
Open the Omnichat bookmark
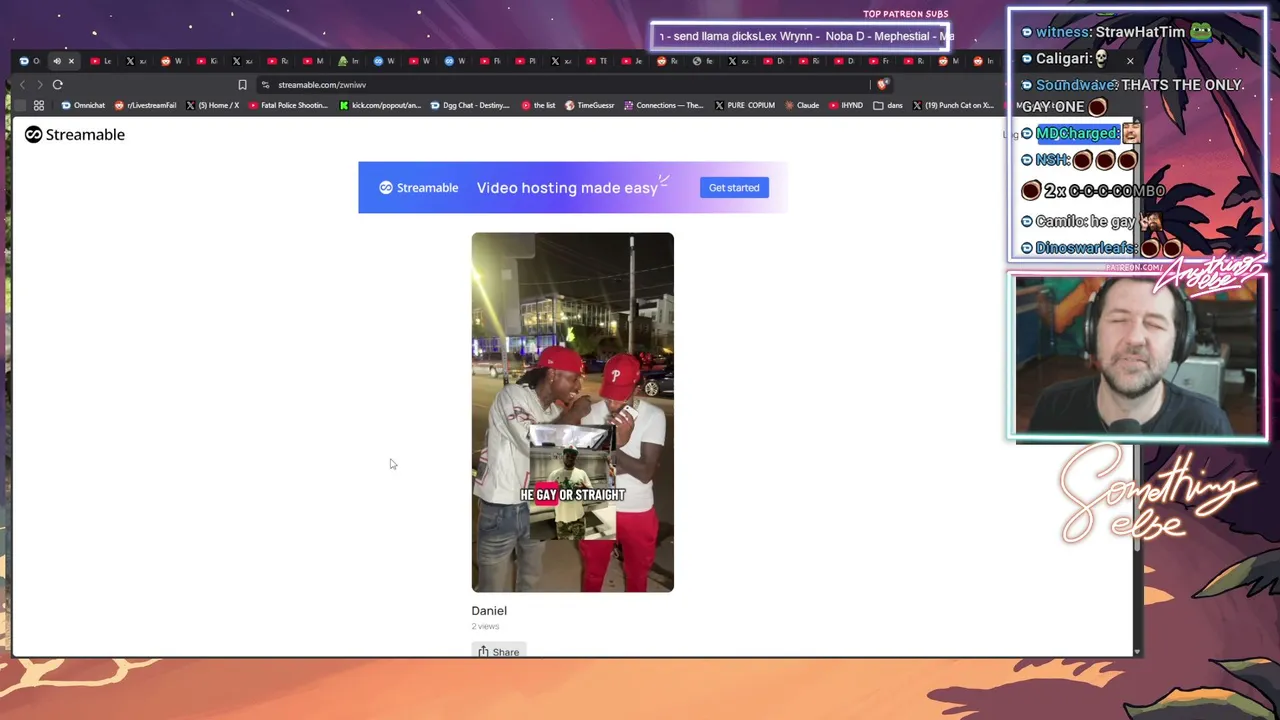pyautogui.click(x=83, y=105)
